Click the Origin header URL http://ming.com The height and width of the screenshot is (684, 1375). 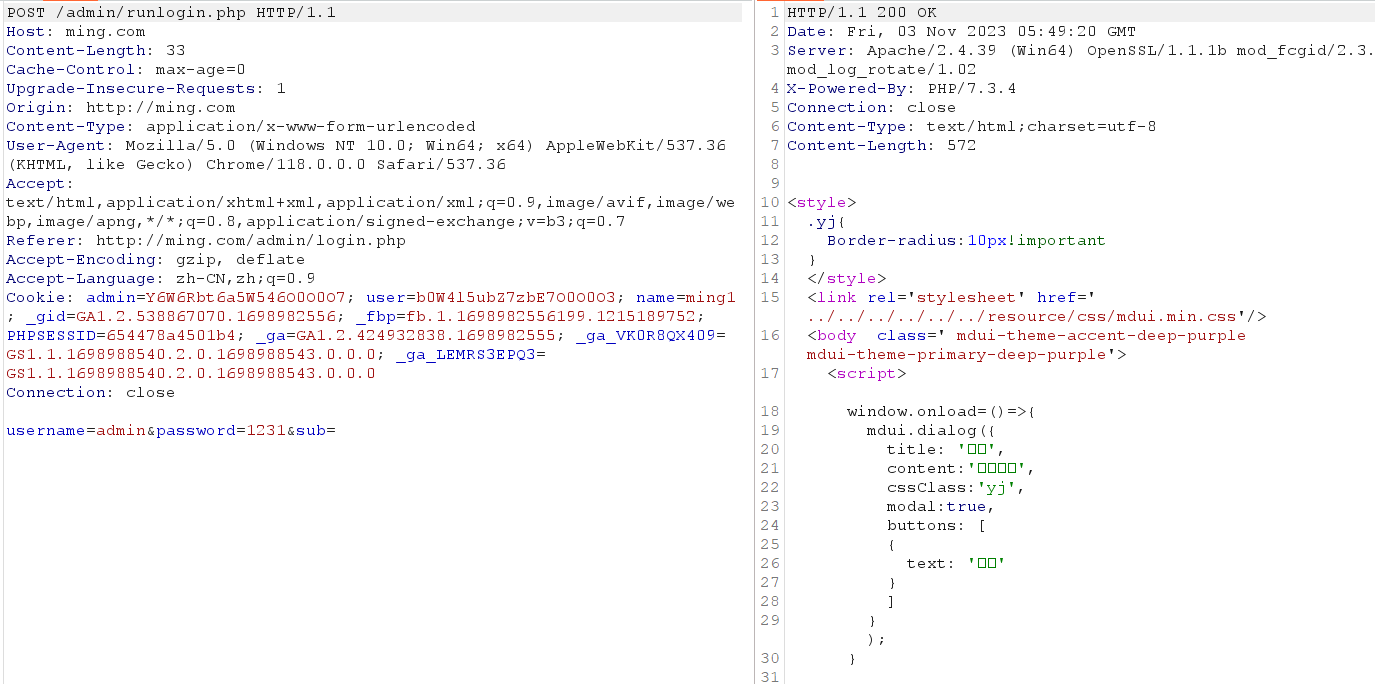coord(160,108)
